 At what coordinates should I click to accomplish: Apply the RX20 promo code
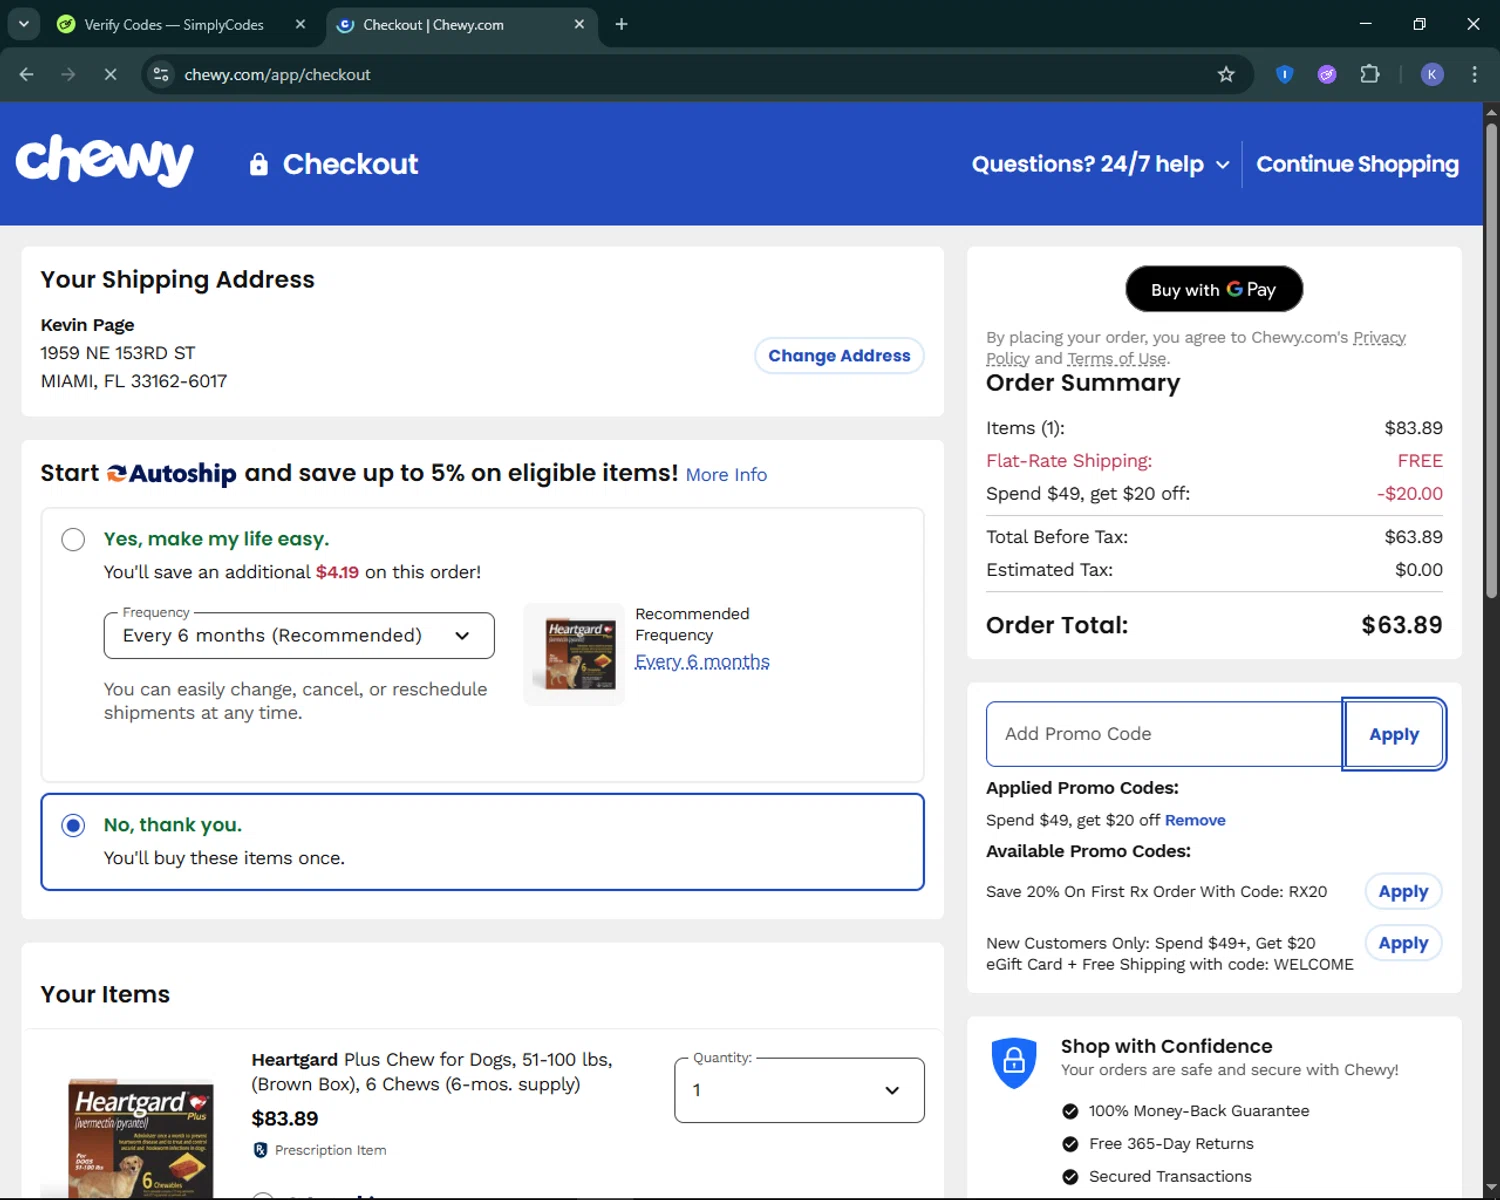1403,892
